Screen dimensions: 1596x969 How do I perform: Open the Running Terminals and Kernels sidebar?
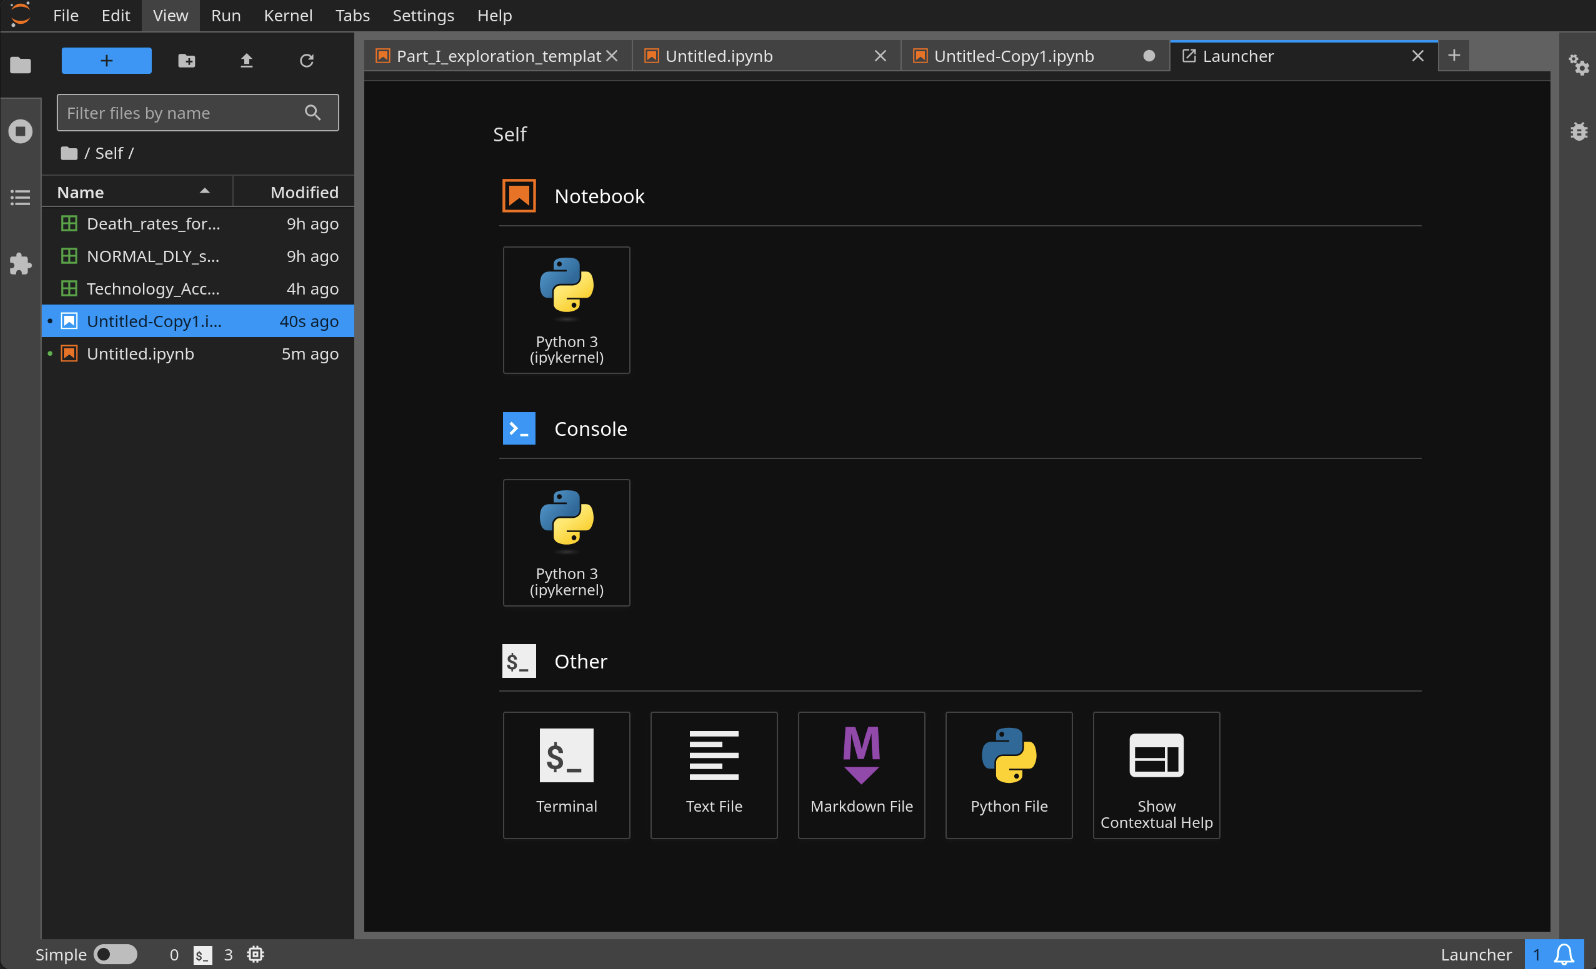coord(20,131)
